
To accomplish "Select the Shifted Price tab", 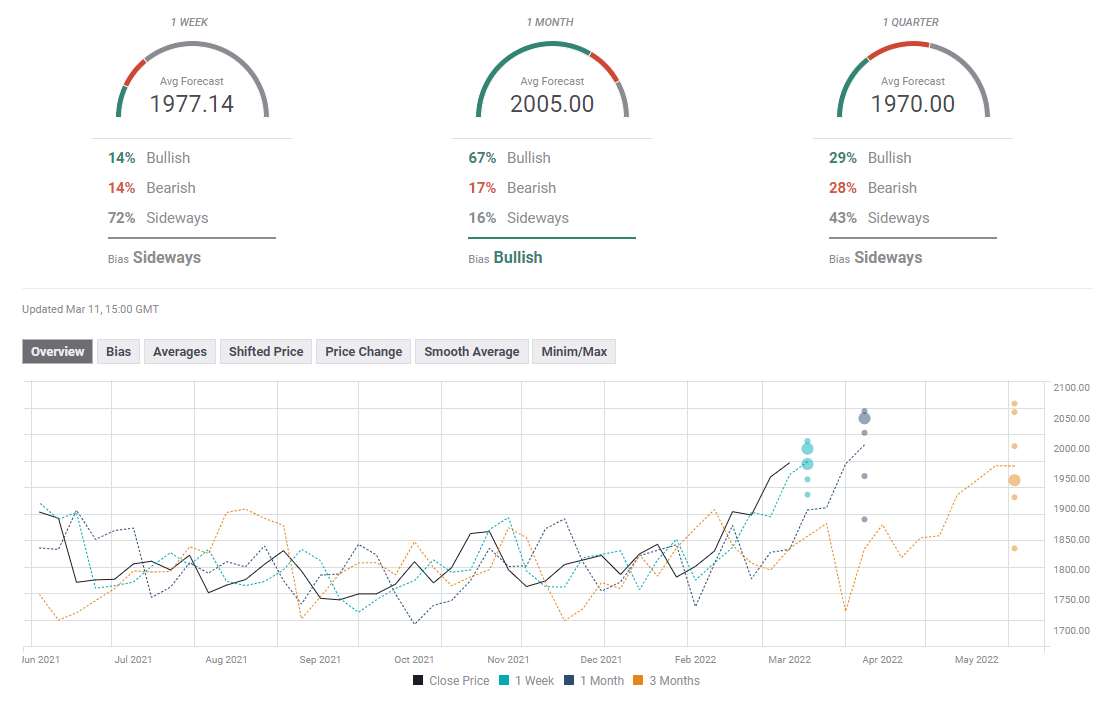I will [x=265, y=351].
